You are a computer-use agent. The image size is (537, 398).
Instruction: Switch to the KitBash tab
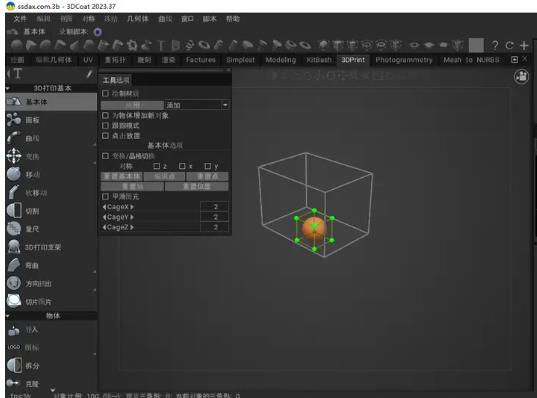[x=319, y=60]
